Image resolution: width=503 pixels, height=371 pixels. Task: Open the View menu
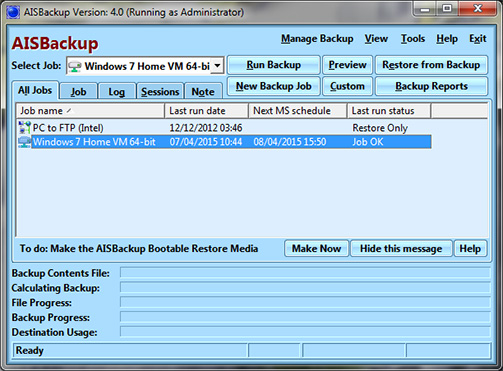click(376, 39)
